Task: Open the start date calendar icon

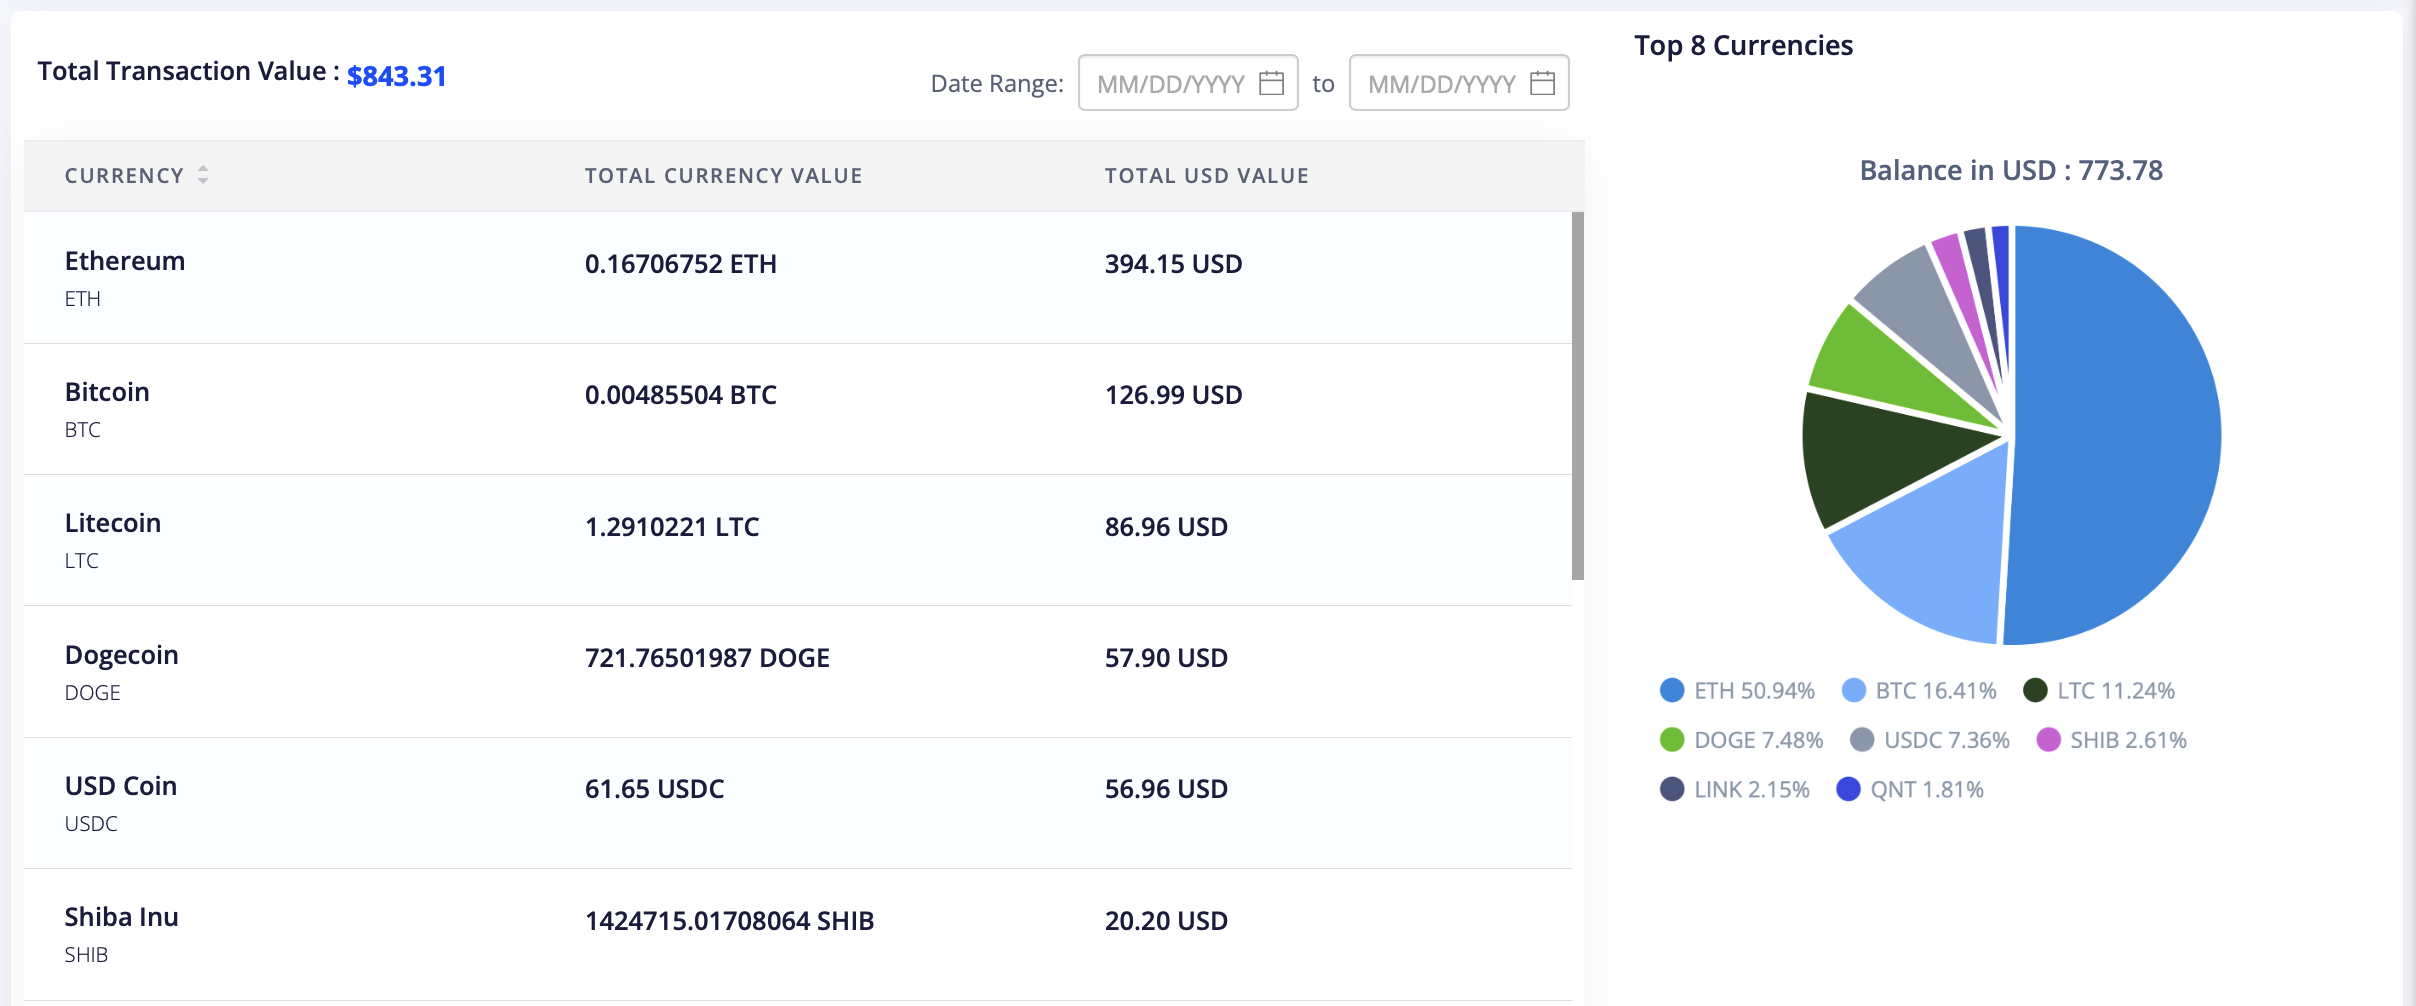Action: 1271,83
